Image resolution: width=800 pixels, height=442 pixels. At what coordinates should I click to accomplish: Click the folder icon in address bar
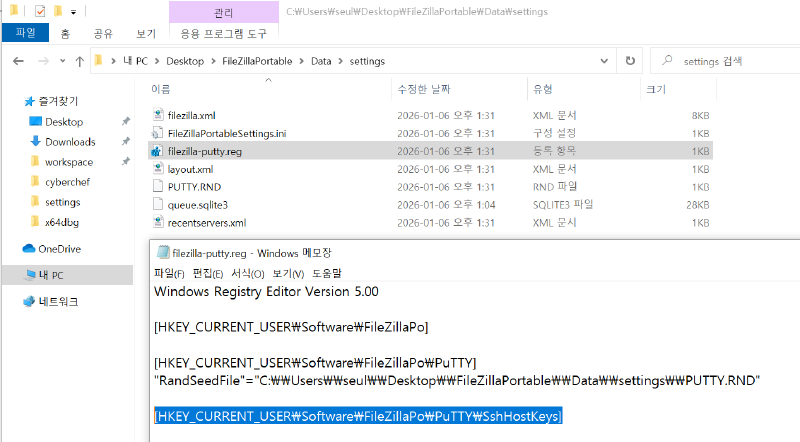coord(99,61)
